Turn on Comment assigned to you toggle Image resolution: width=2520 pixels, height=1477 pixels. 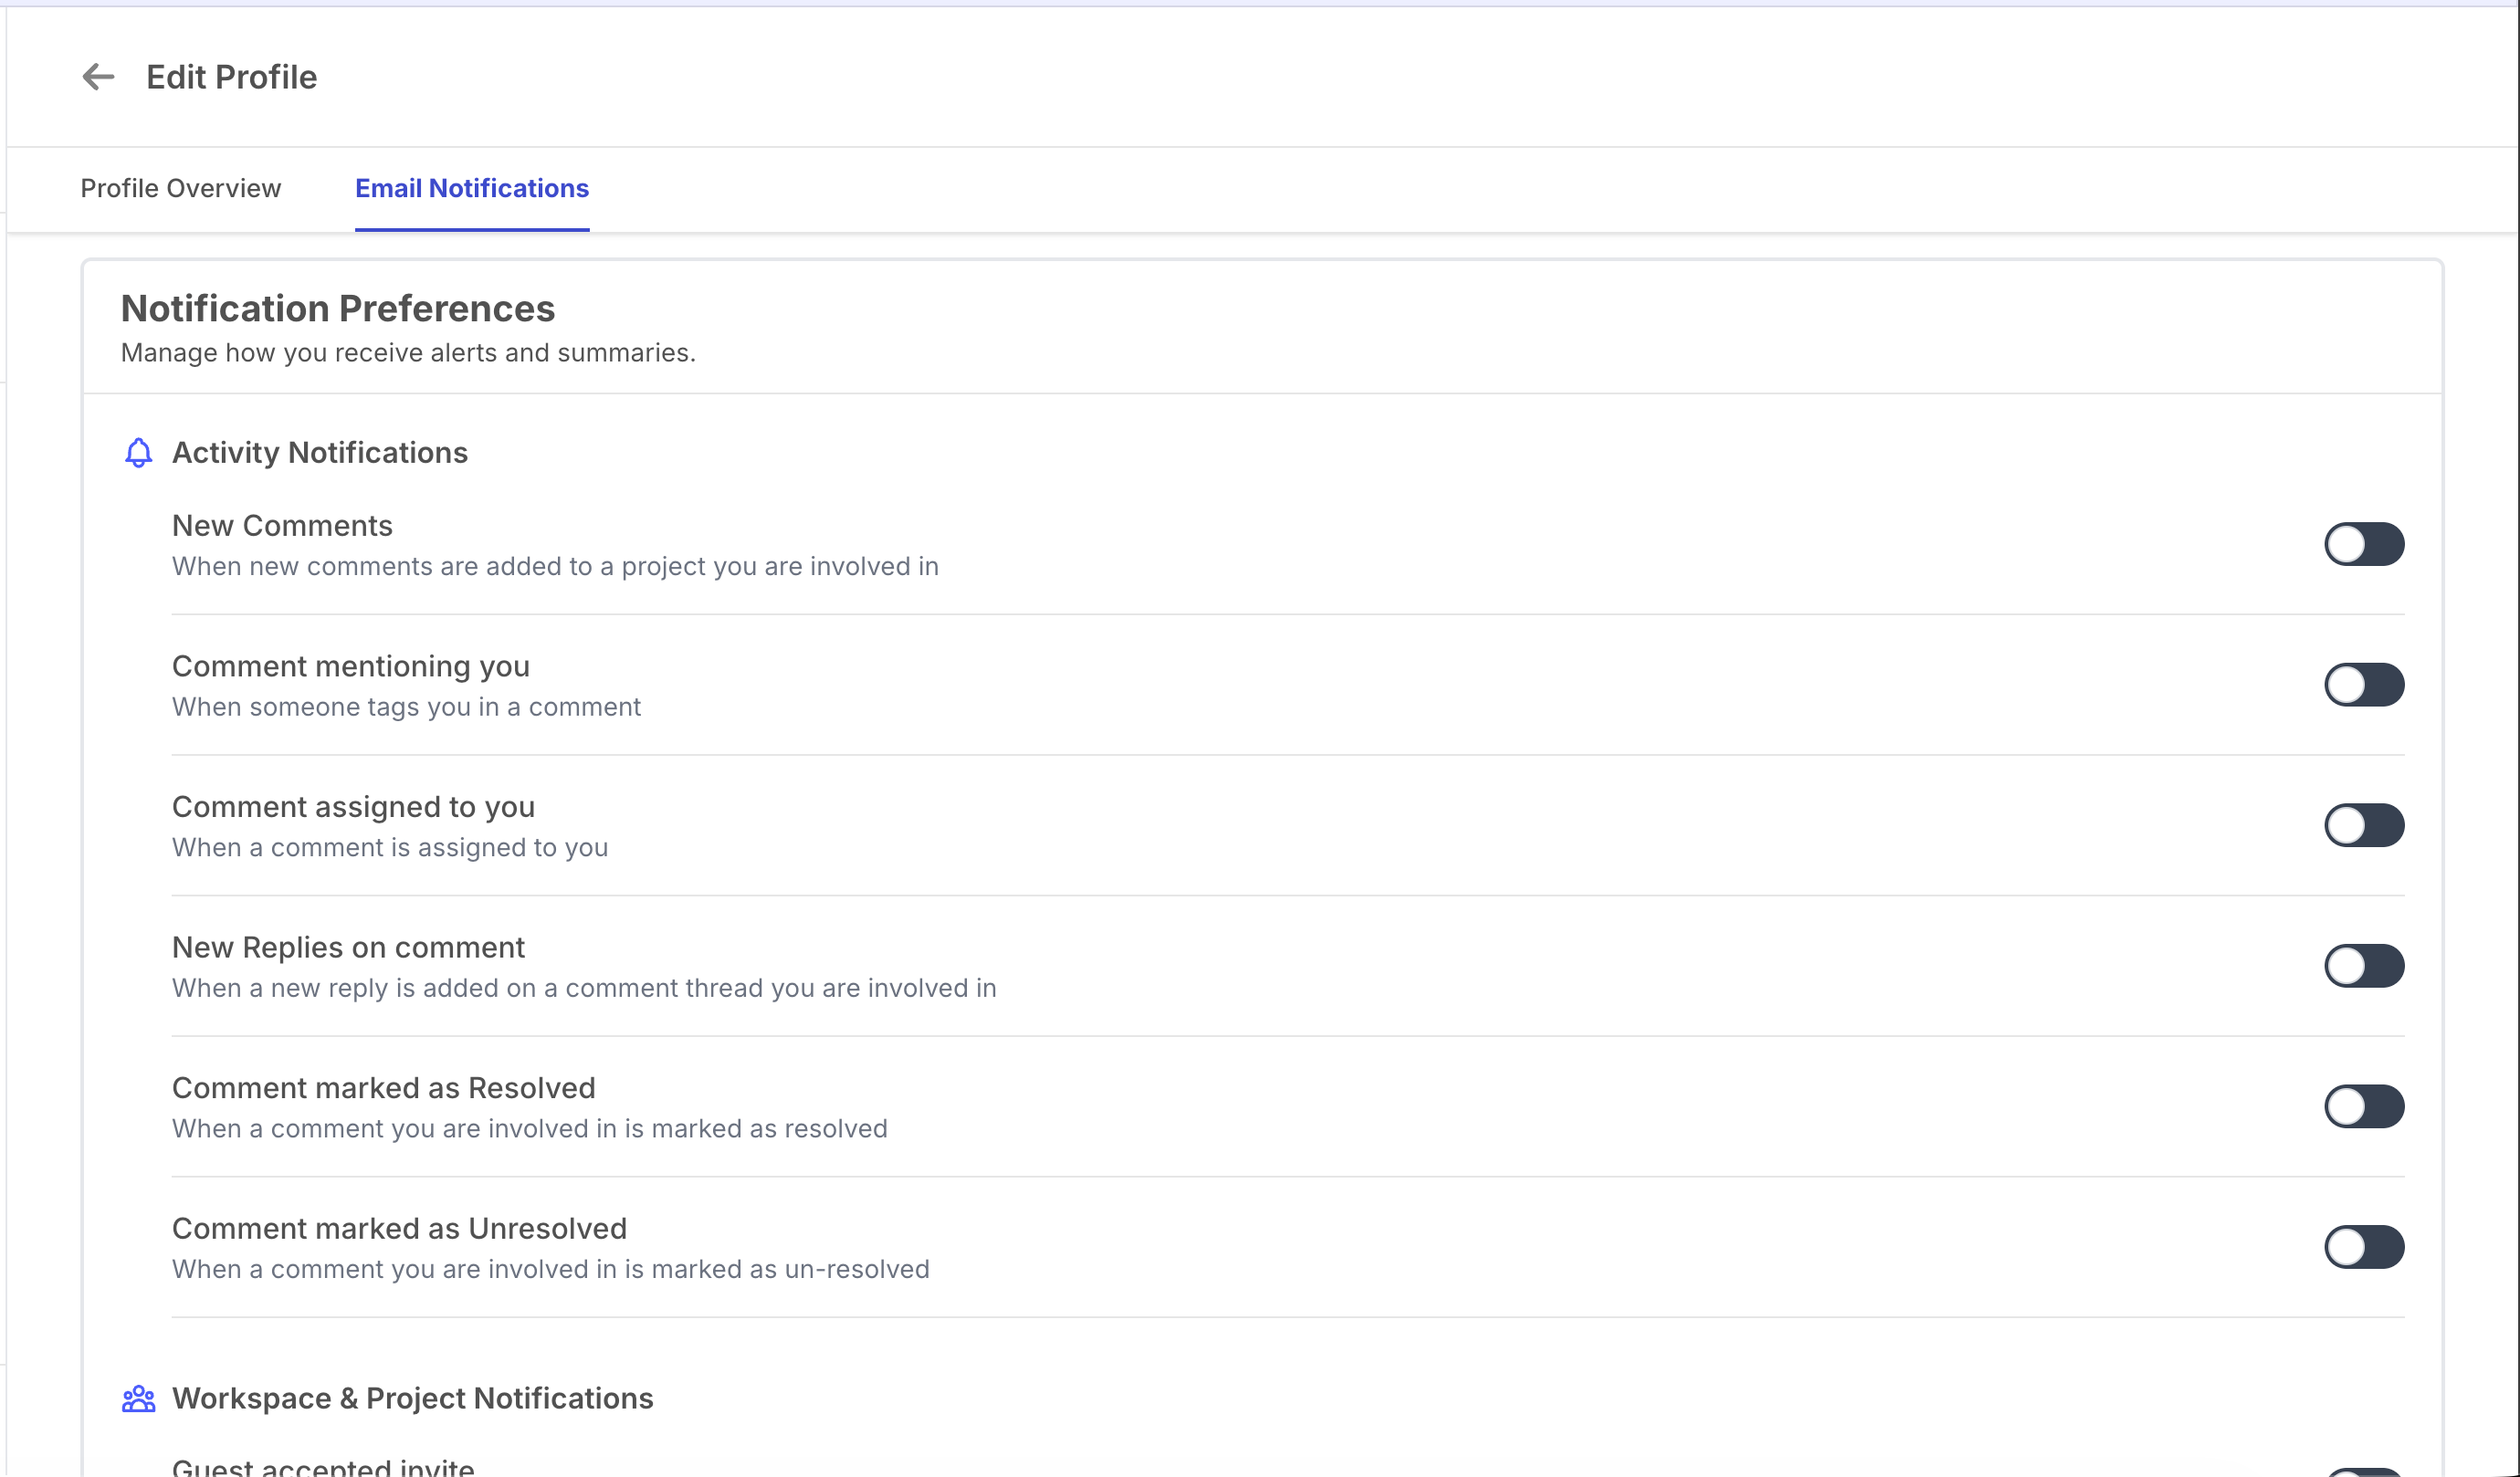[2363, 825]
